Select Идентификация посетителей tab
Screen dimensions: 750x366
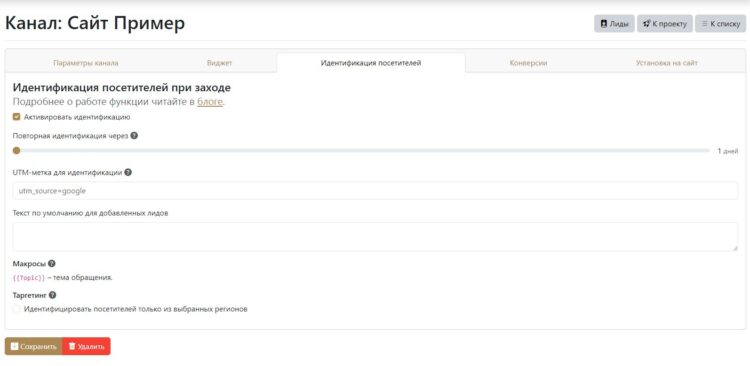(371, 63)
